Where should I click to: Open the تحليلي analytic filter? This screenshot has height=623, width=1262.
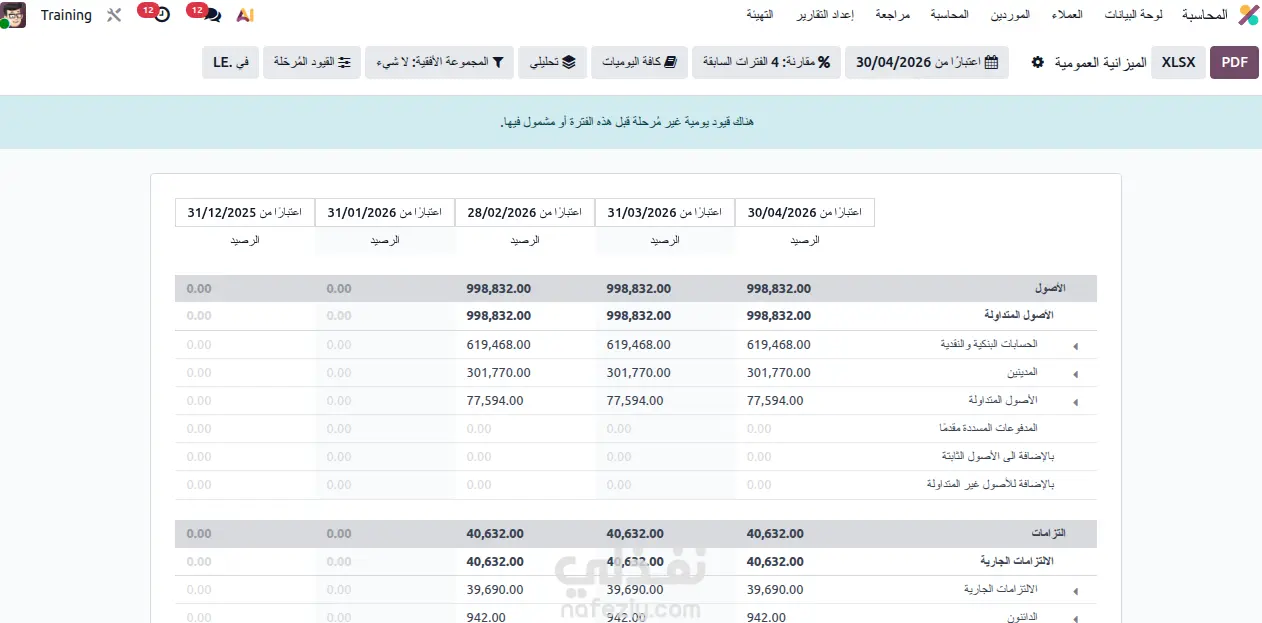coord(552,62)
